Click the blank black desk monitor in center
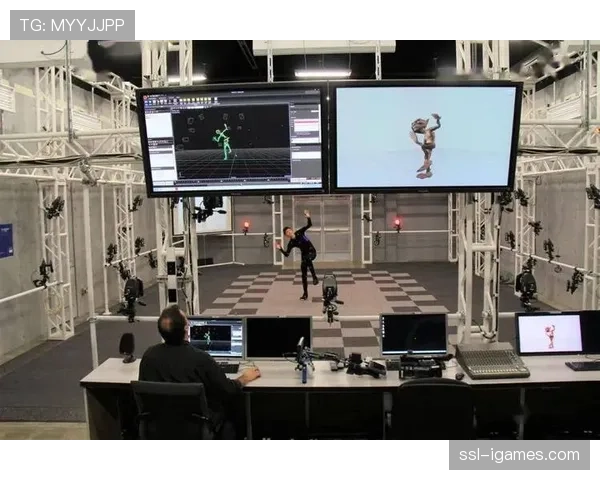 [x=278, y=336]
